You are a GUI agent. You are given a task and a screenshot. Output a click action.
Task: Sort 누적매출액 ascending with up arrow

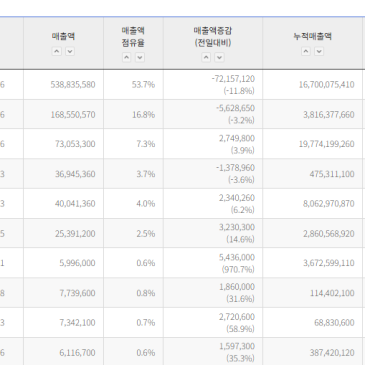pos(306,51)
